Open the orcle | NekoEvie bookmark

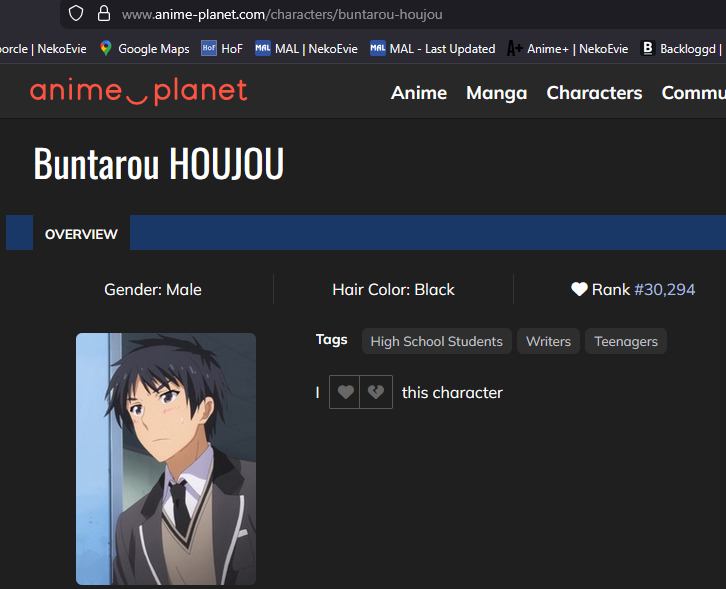43,49
